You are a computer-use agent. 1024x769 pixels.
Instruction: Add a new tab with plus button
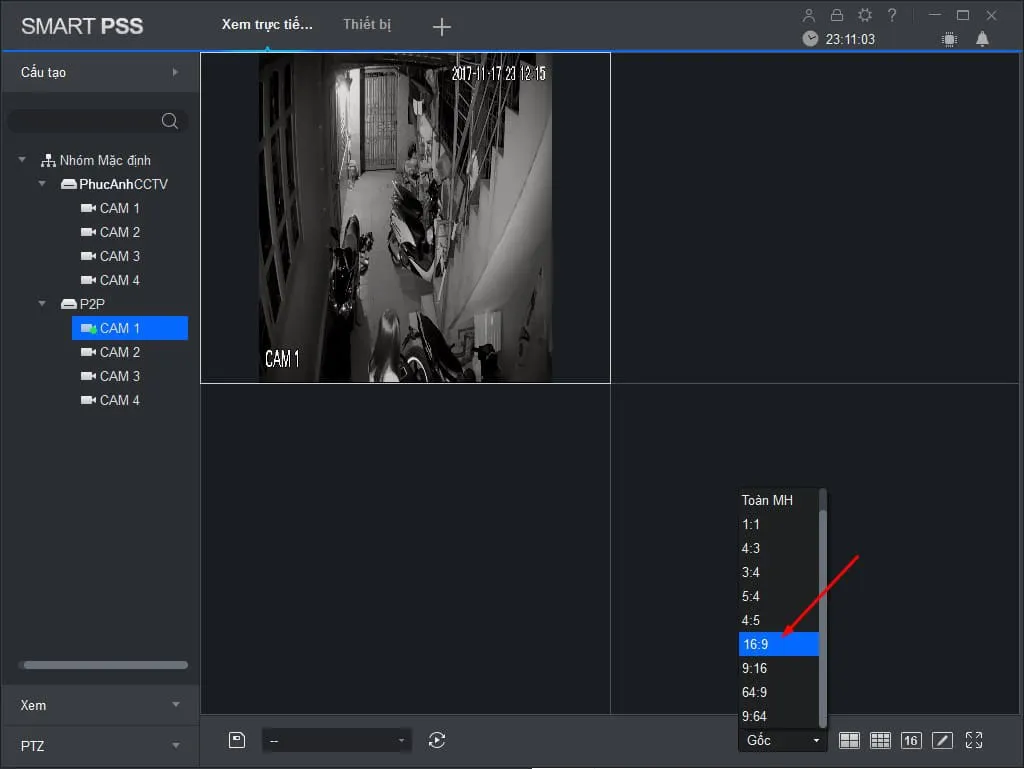click(x=442, y=27)
